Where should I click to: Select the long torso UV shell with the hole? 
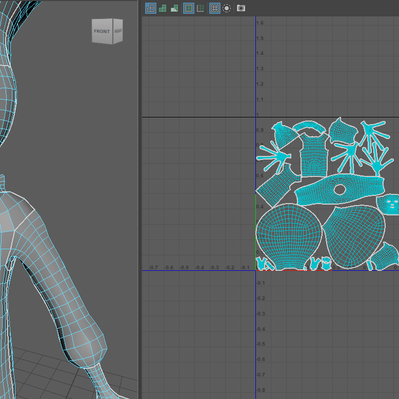(x=339, y=190)
